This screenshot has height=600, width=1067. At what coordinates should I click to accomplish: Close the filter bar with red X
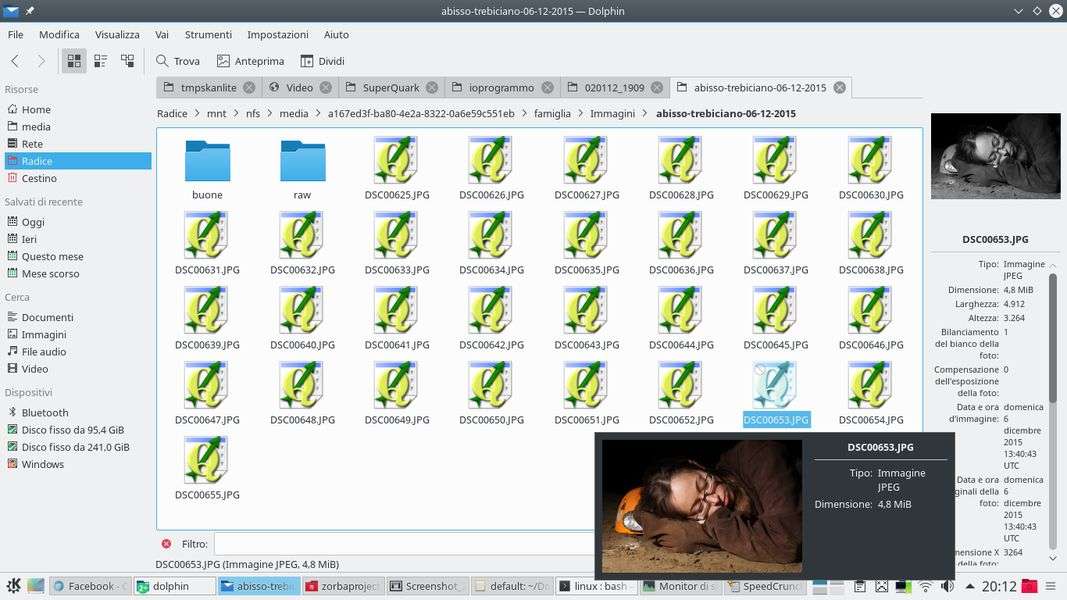click(x=166, y=544)
